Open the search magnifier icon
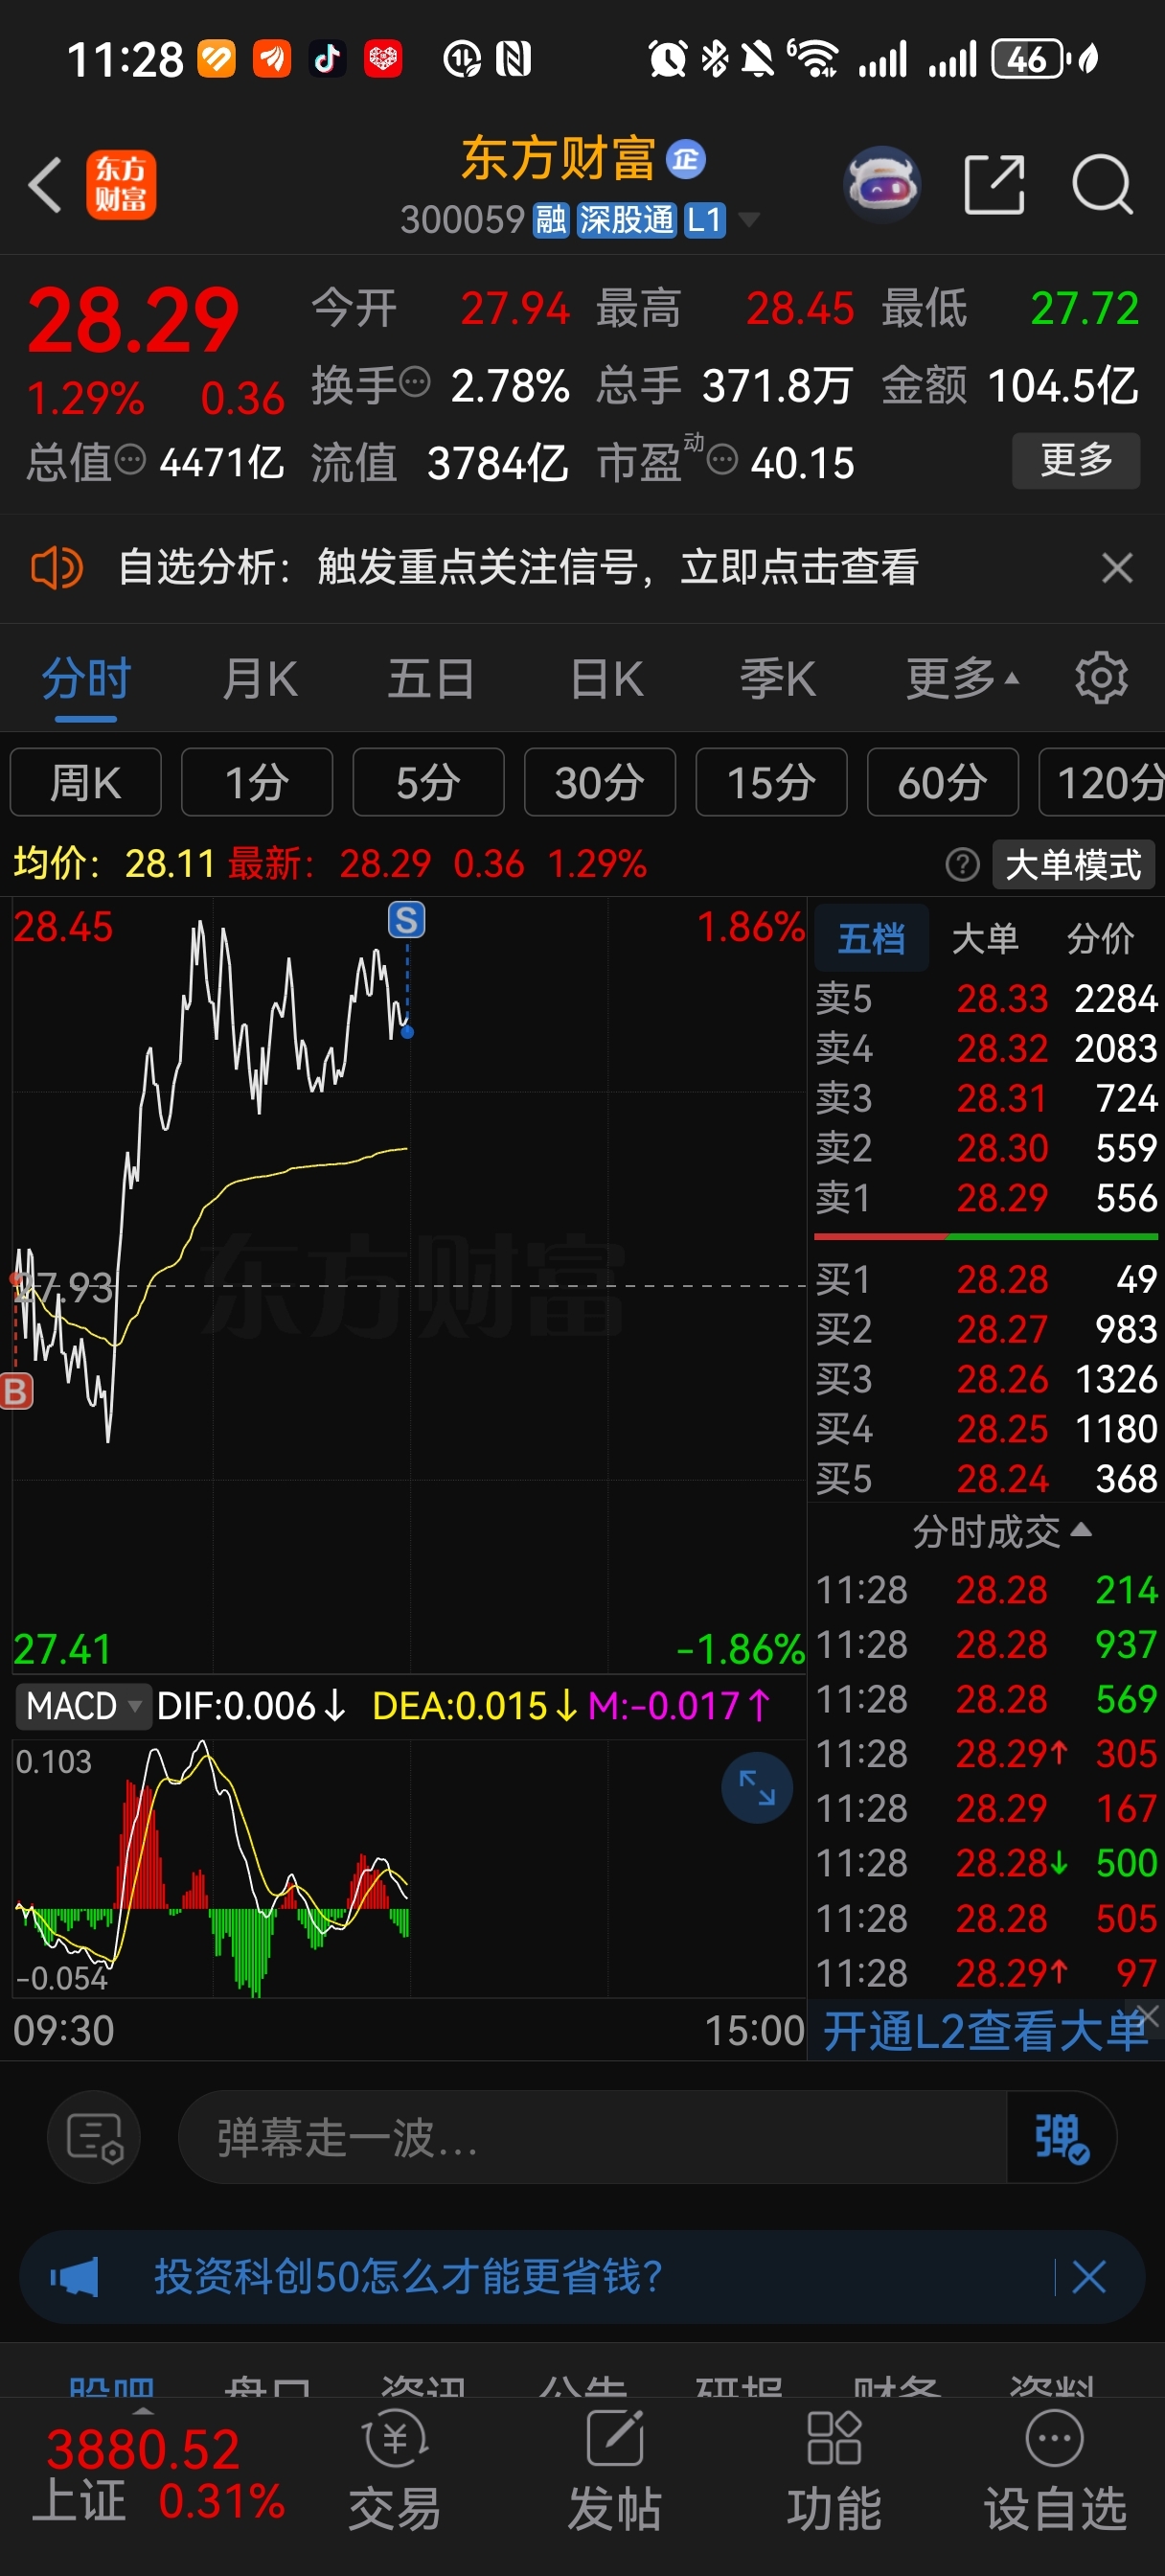The height and width of the screenshot is (2576, 1165). click(1102, 185)
